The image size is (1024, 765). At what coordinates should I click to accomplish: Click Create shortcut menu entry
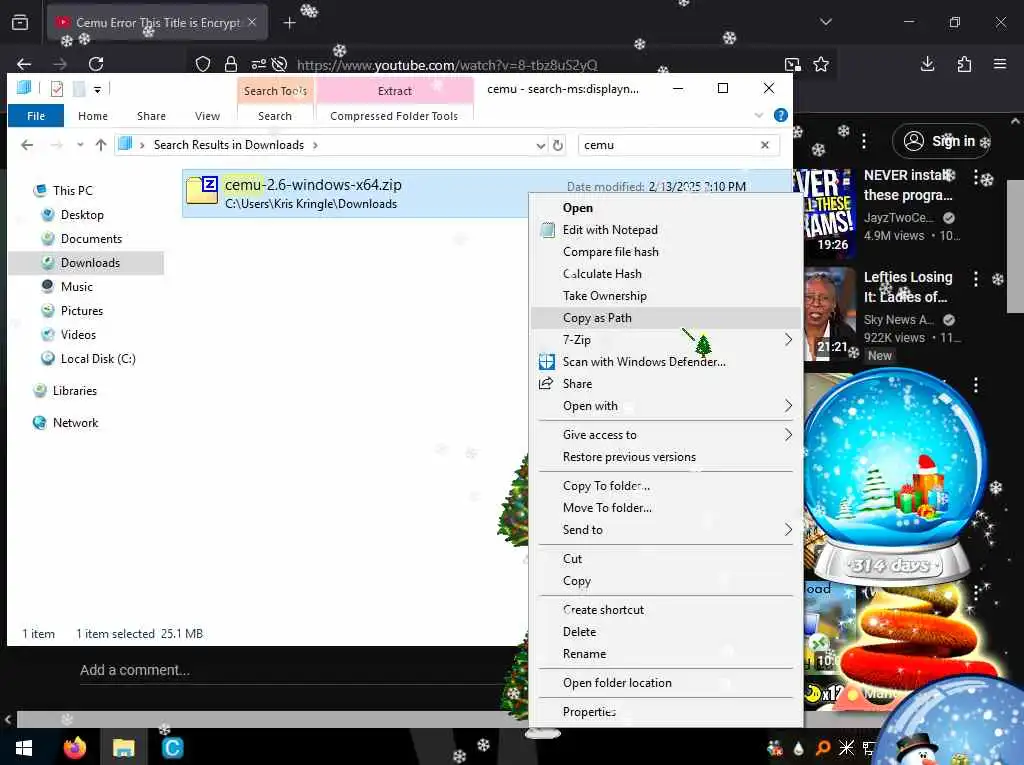[666, 610]
